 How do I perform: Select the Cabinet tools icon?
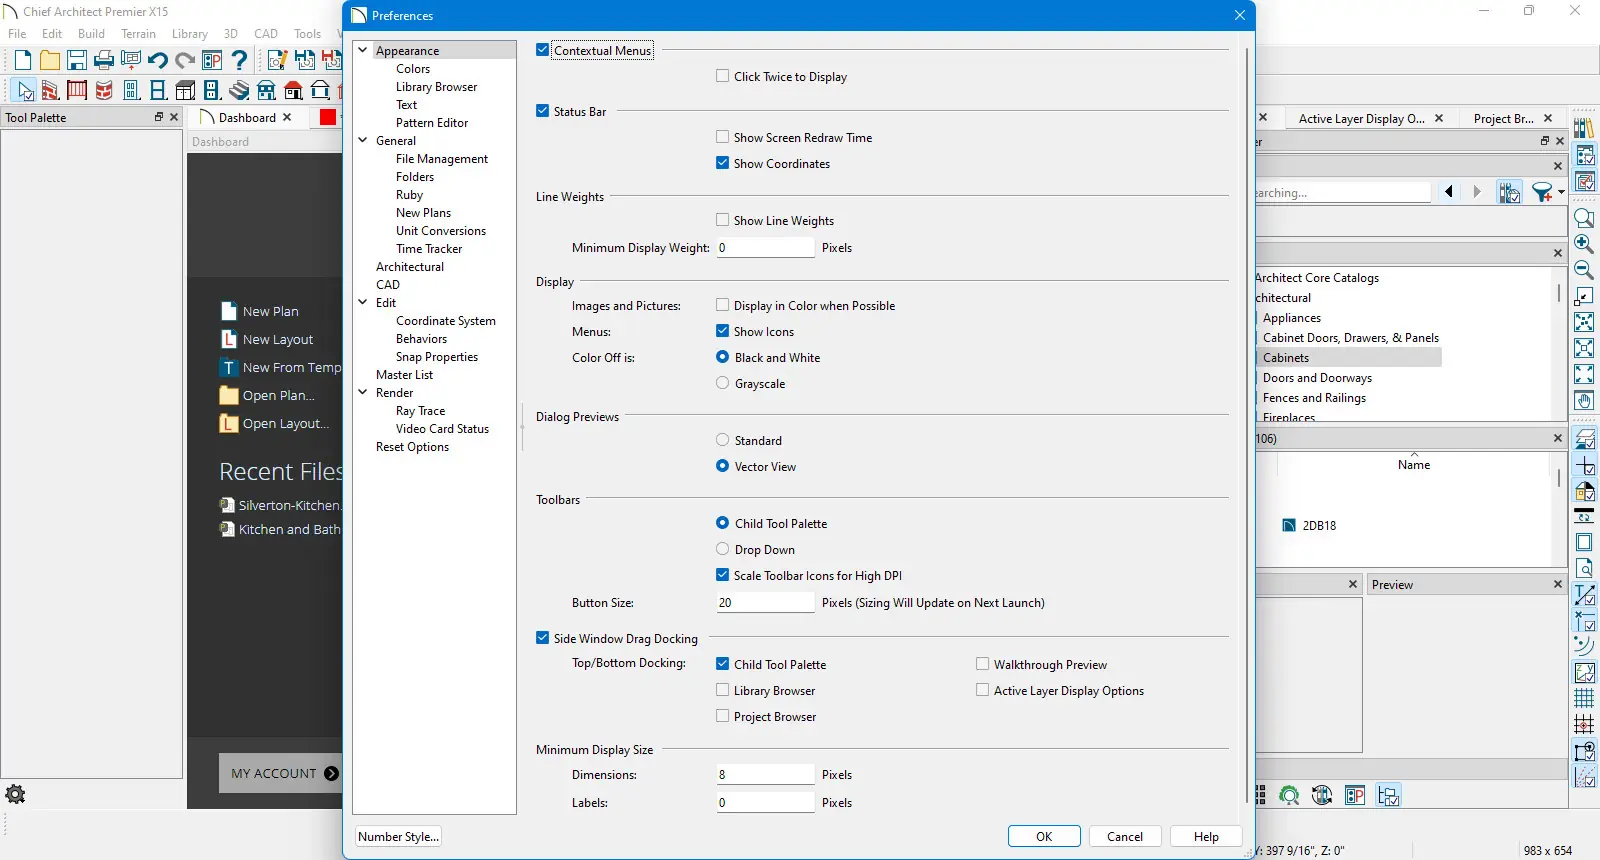185,91
